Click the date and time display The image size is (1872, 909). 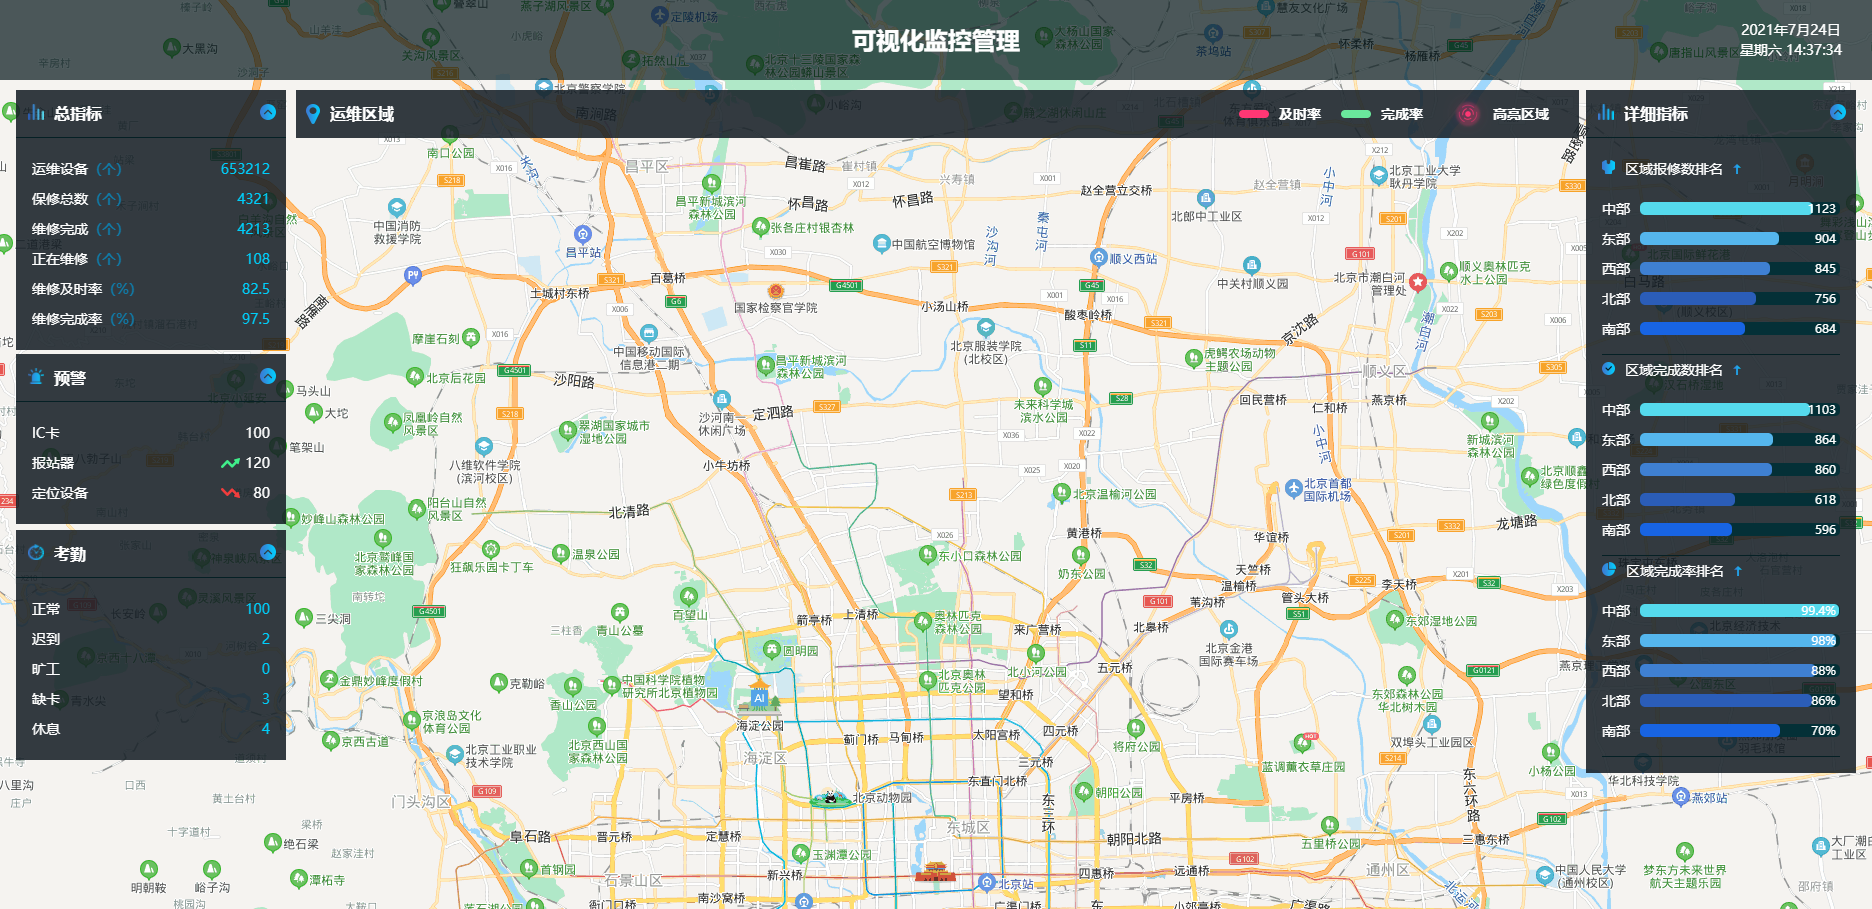coord(1790,40)
